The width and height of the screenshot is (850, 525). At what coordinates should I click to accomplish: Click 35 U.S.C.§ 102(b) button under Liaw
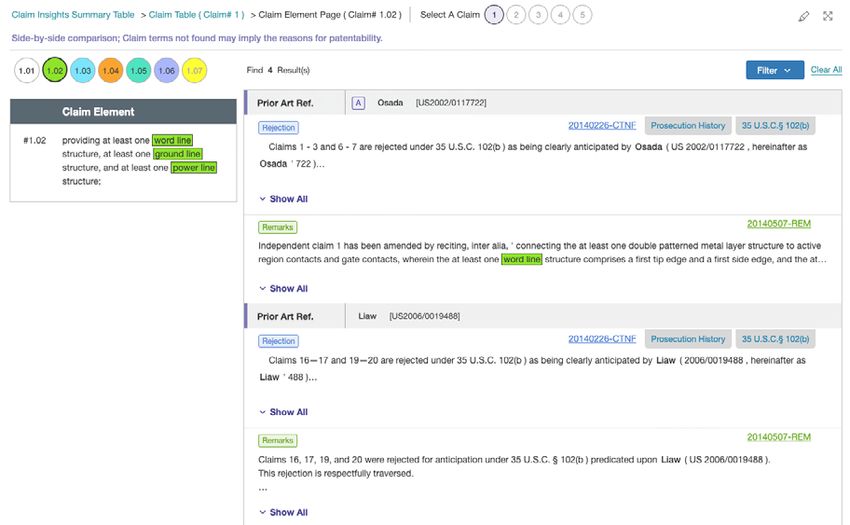tap(775, 338)
